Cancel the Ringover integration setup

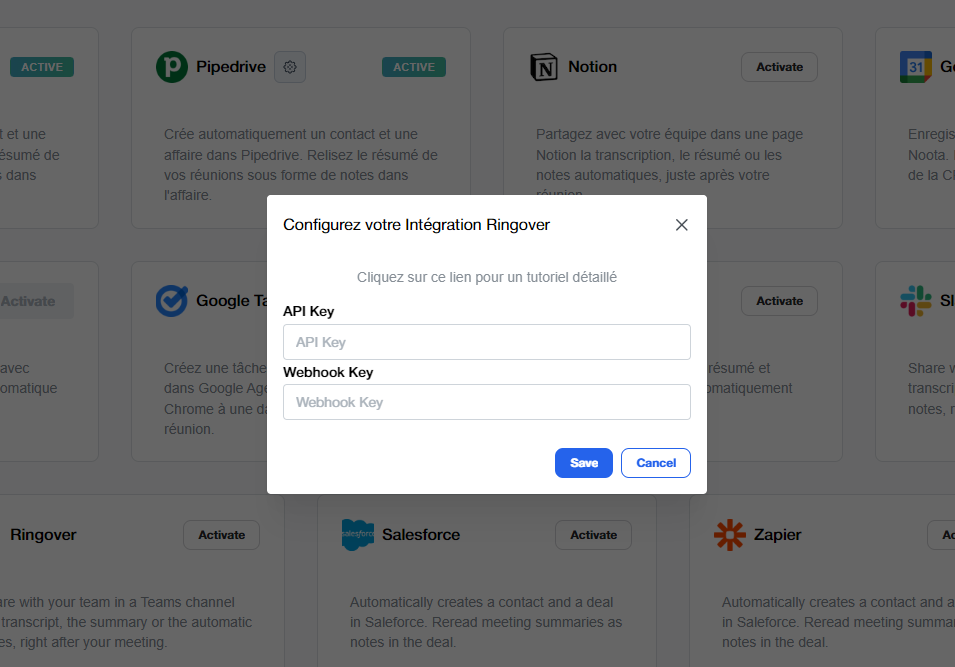[x=656, y=463]
